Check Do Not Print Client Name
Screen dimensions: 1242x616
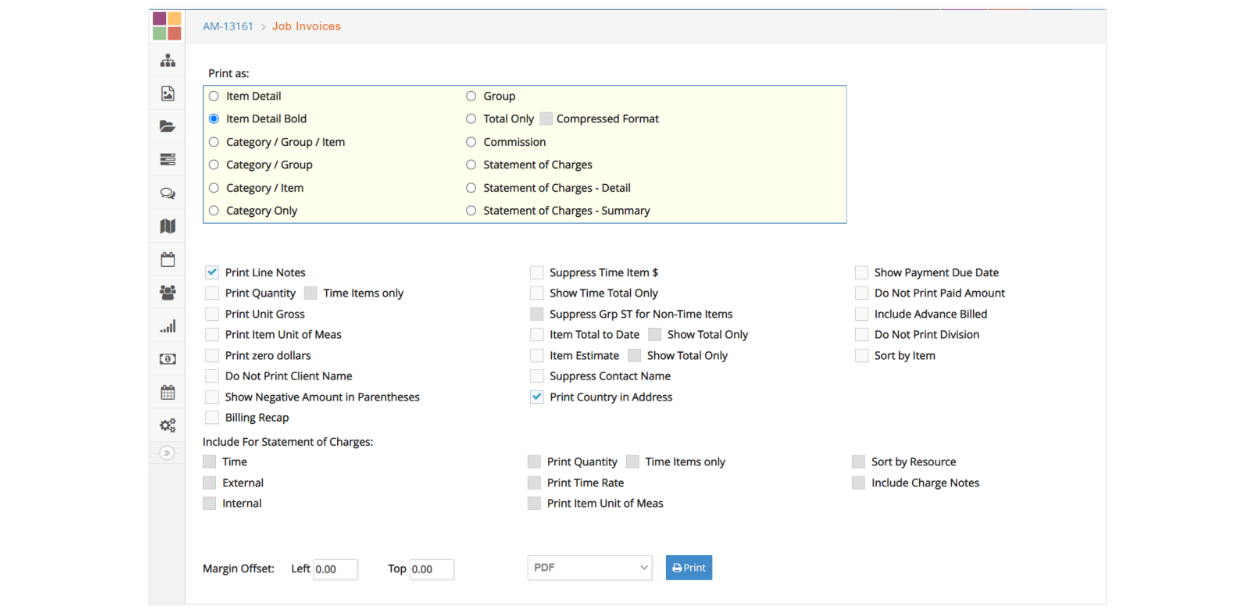pos(212,376)
